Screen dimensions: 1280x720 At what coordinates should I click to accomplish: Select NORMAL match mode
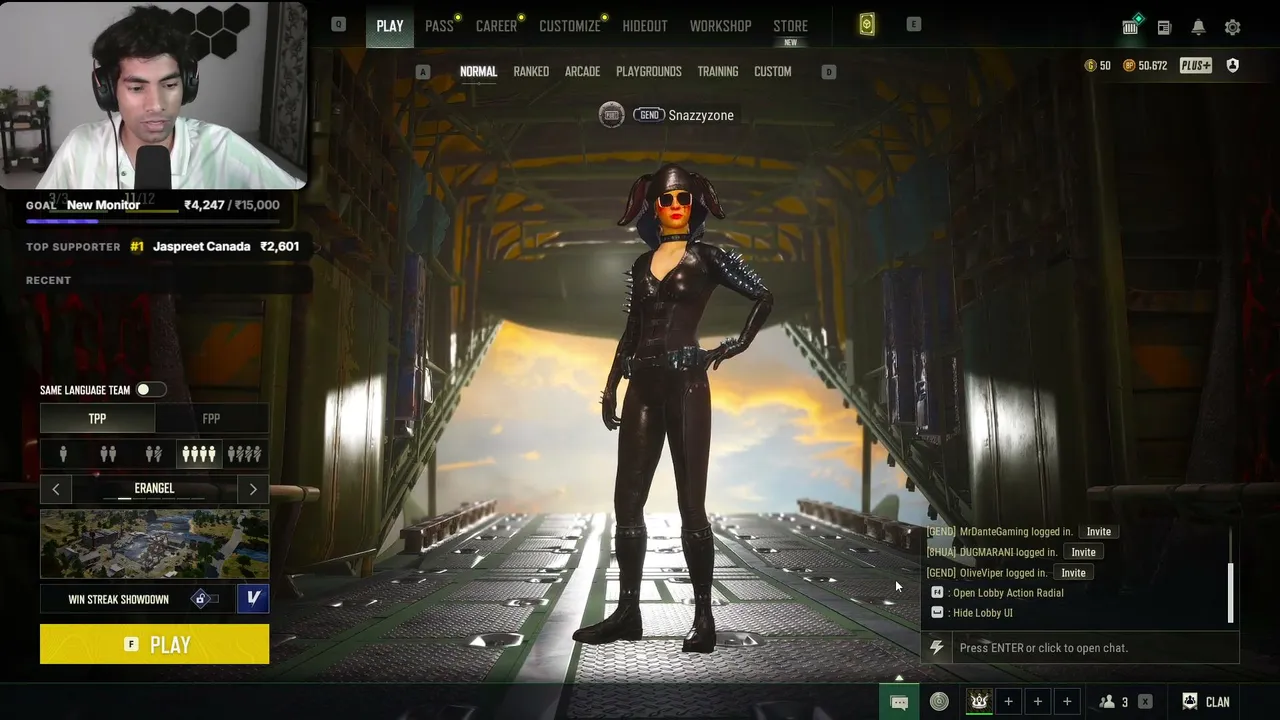pos(478,72)
